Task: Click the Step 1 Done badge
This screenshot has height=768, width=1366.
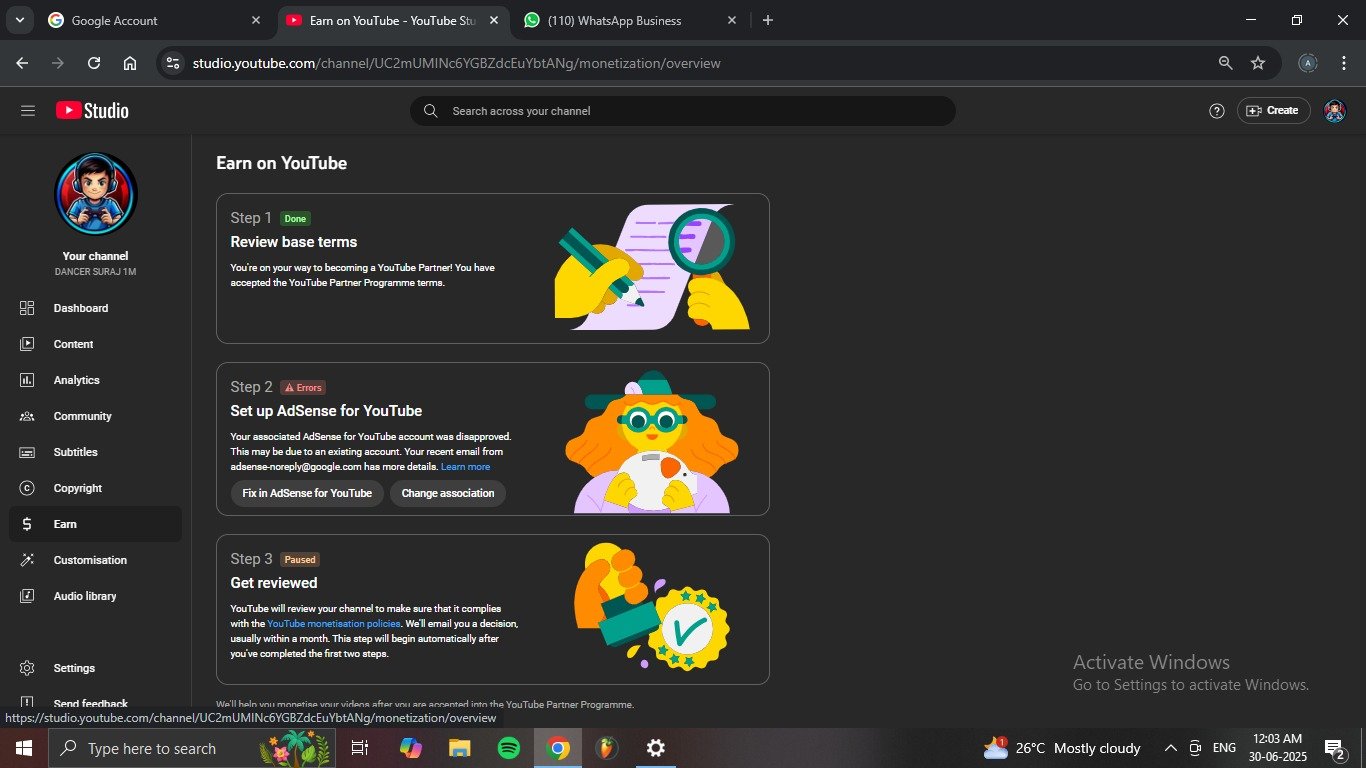Action: tap(295, 219)
